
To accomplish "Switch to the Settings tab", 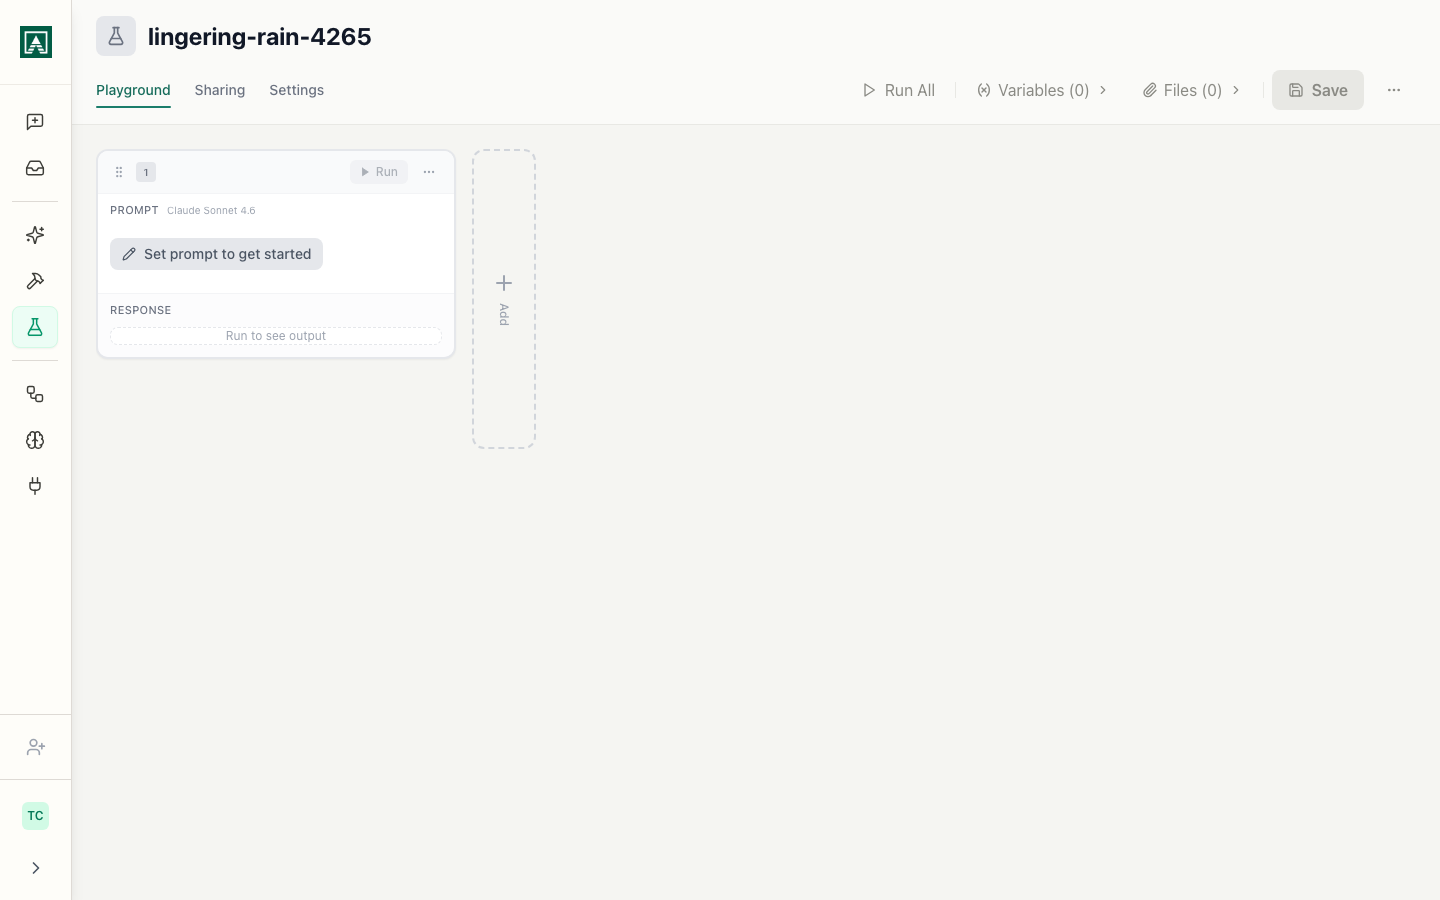I will [296, 90].
